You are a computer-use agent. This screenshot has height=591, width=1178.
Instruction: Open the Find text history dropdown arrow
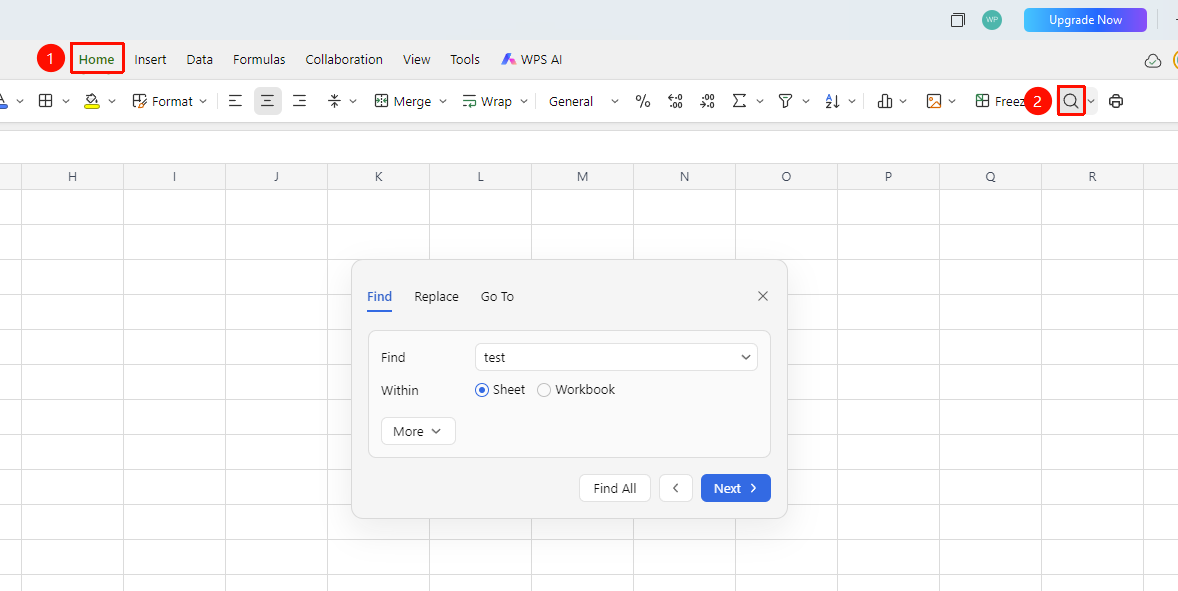click(745, 357)
